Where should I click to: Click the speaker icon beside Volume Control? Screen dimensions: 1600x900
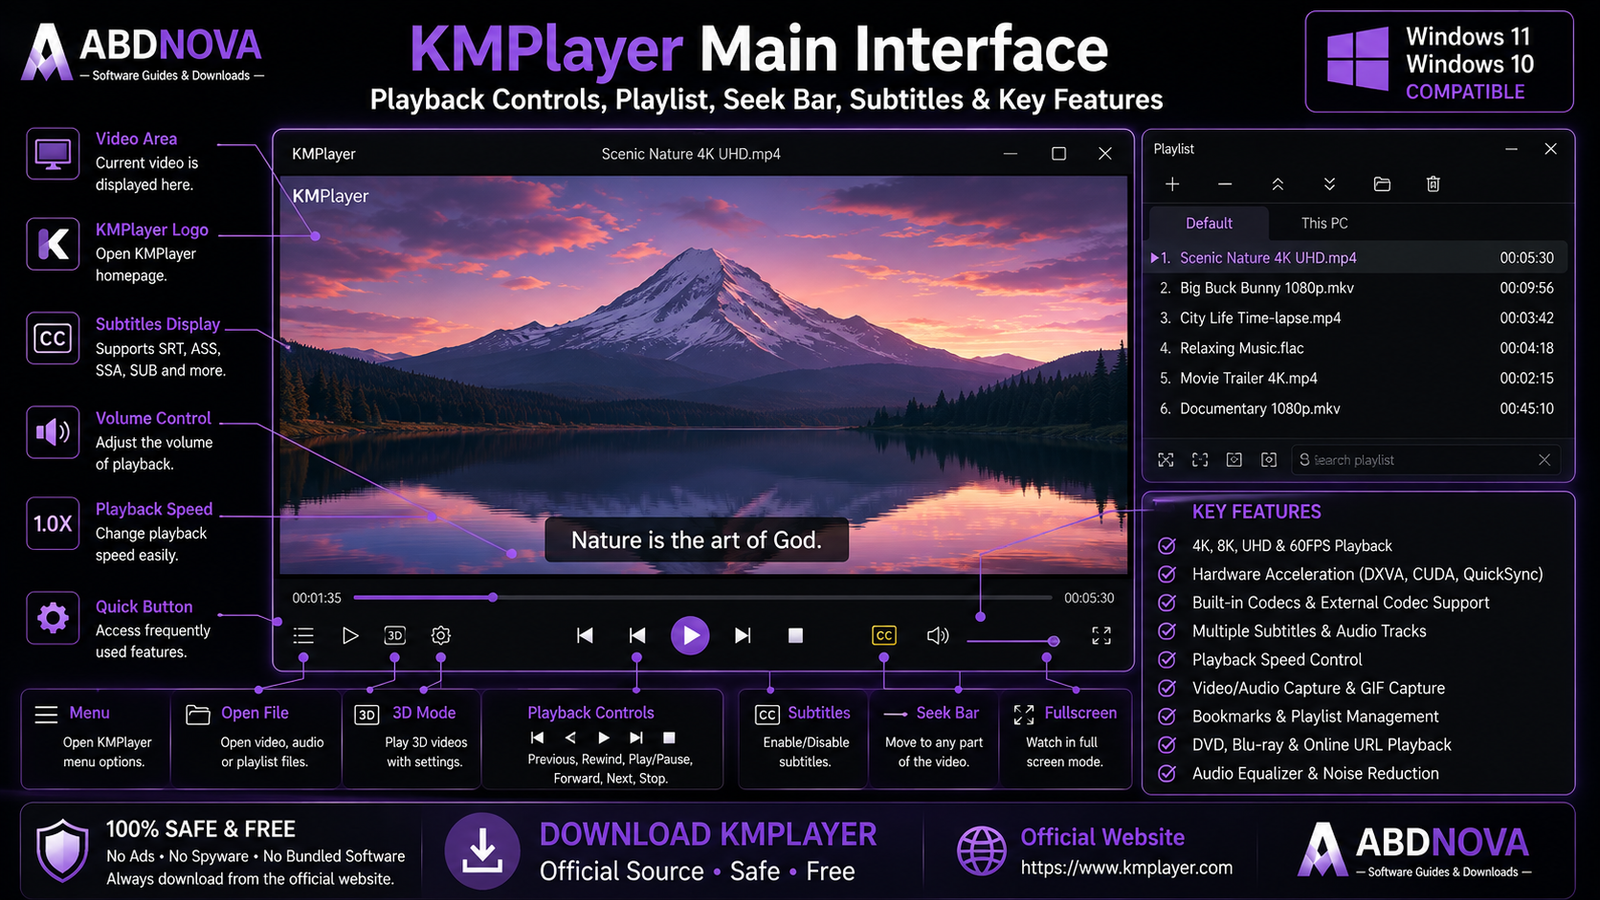[53, 432]
